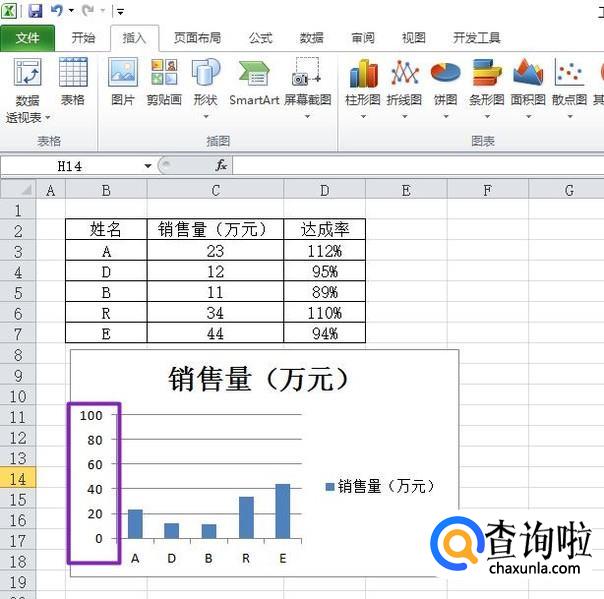Select the cell showing 89%
Screen dimensions: 604x599
[325, 292]
